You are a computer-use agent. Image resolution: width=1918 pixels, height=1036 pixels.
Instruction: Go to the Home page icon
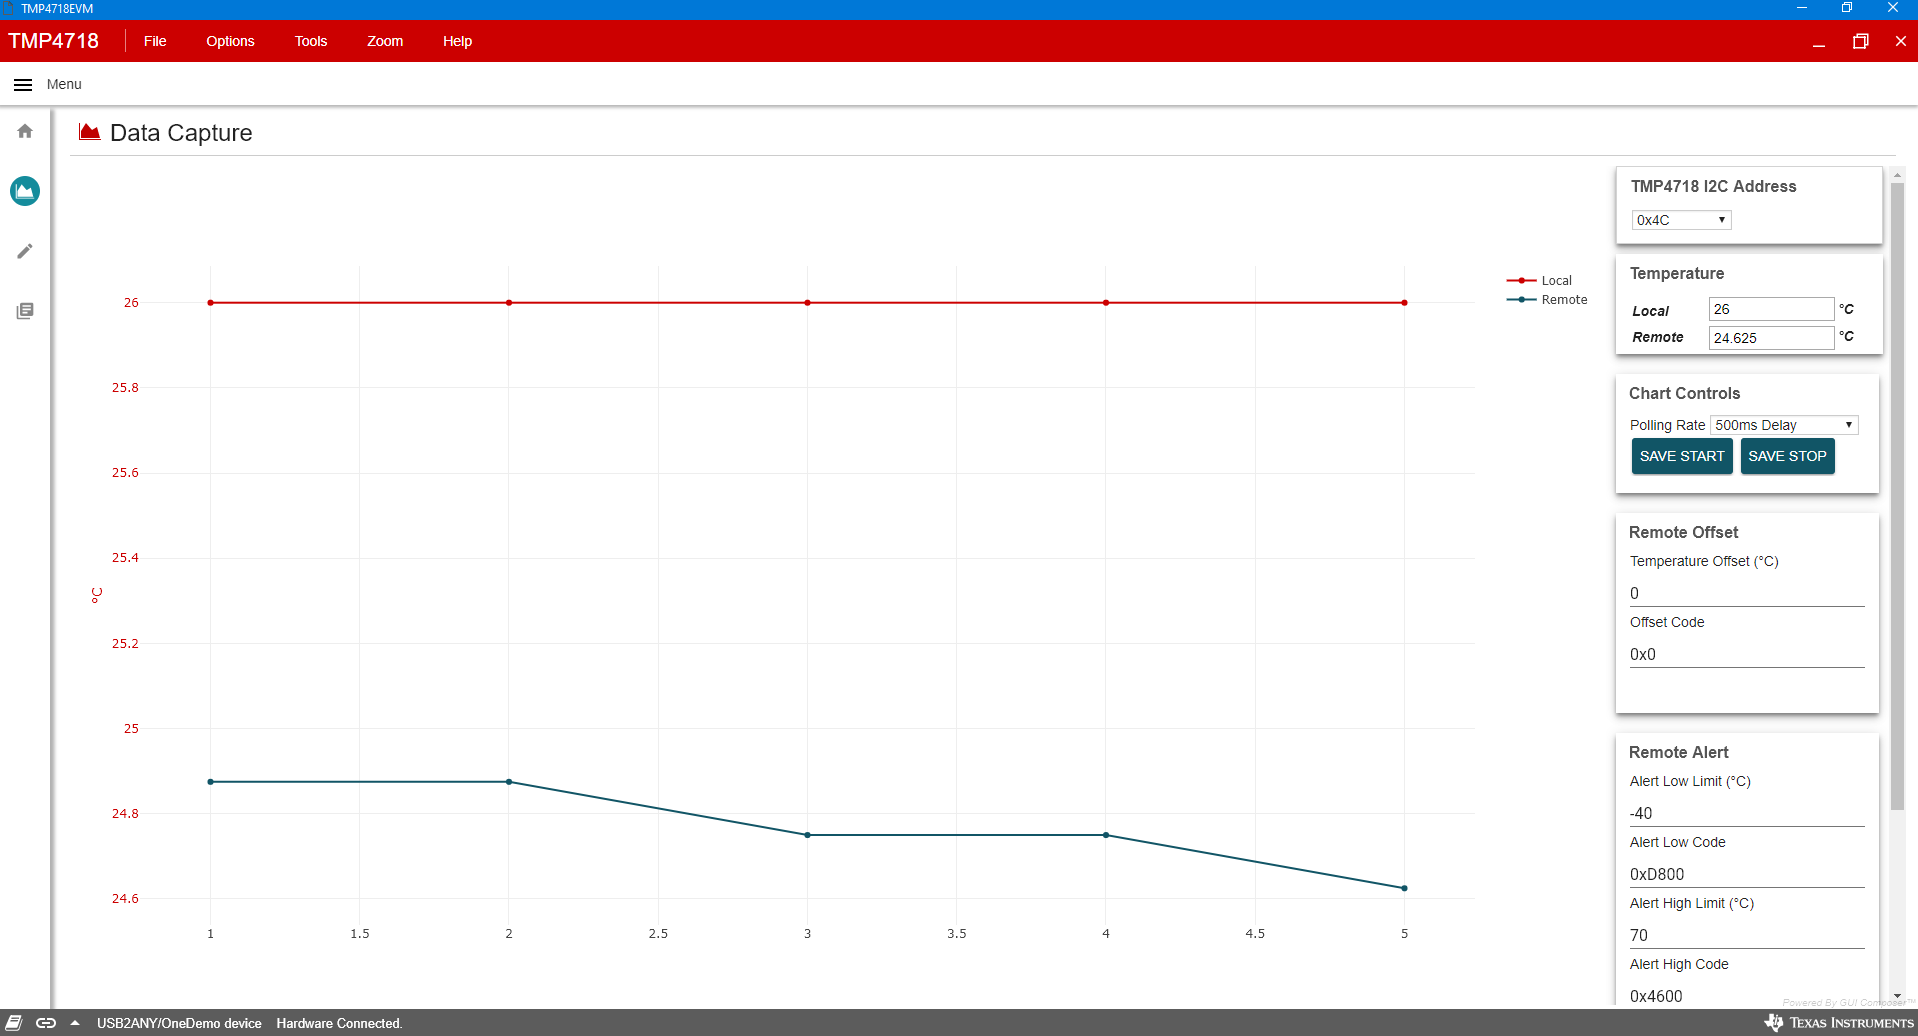(x=25, y=131)
